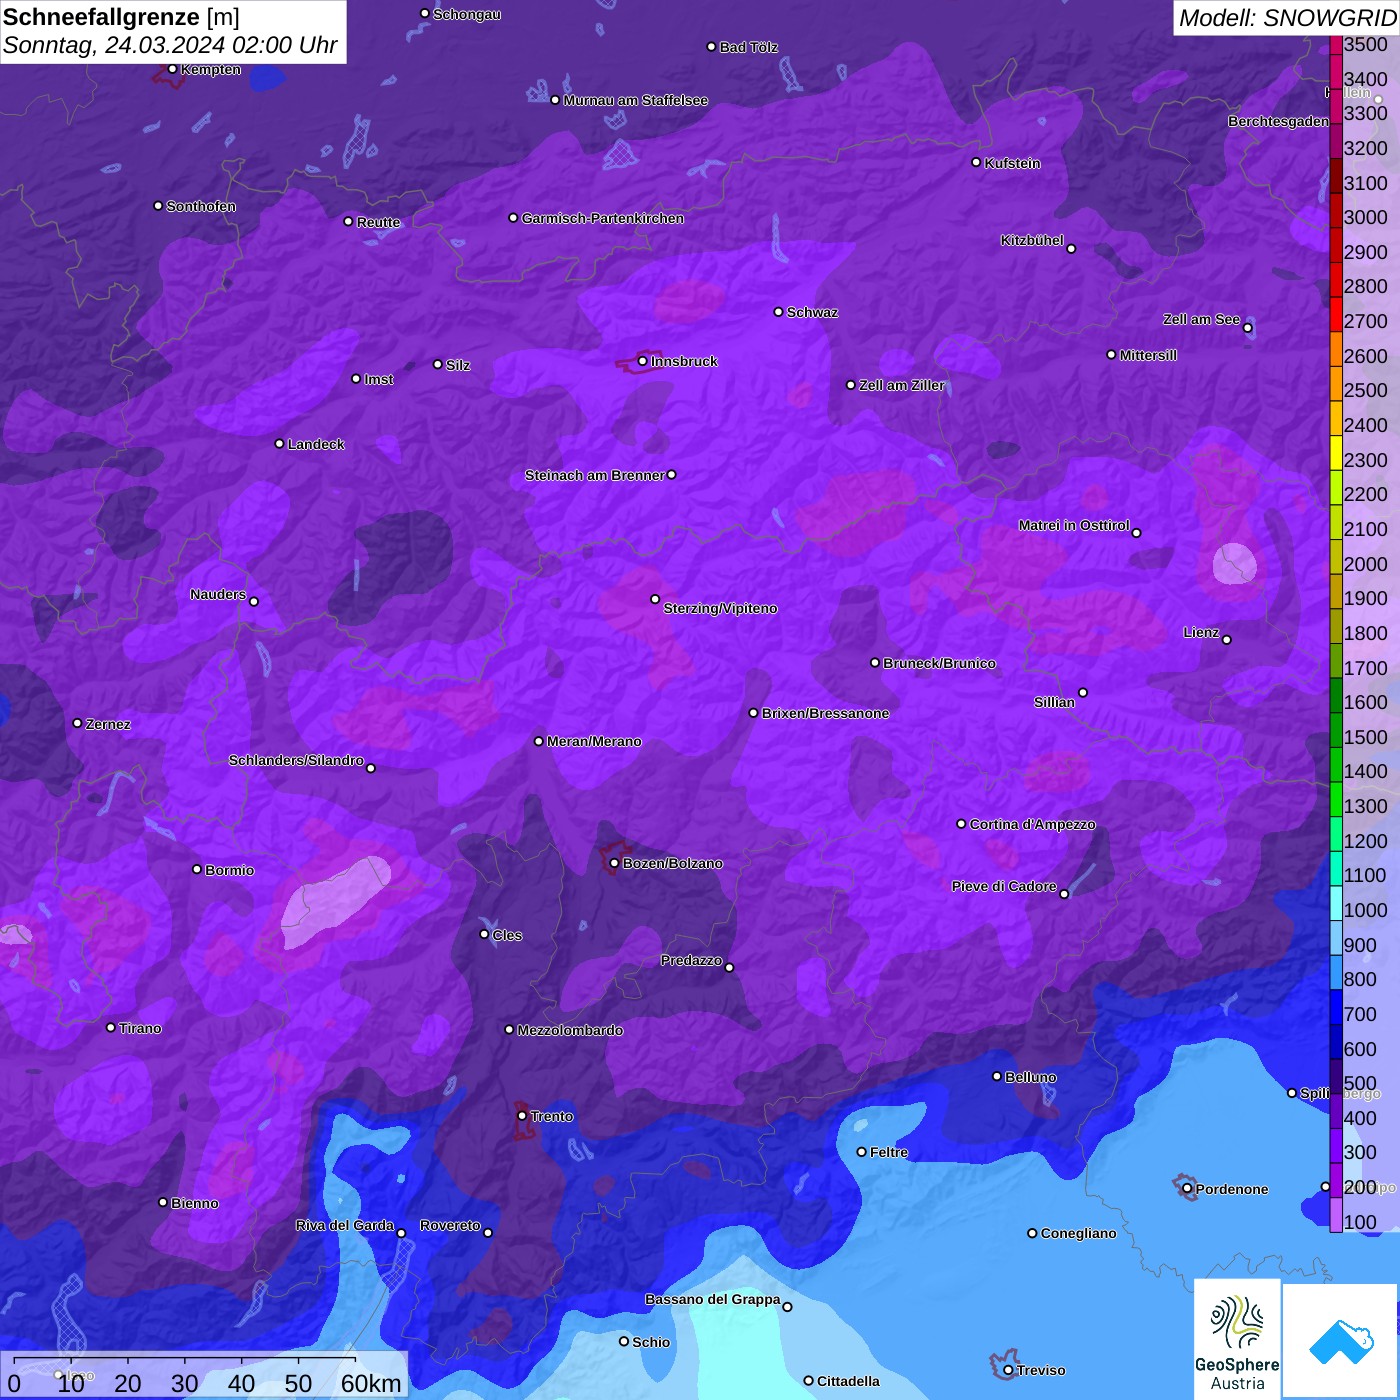Click the 'Feltre' map label
Viewport: 1400px width, 1400px height.
(889, 1152)
